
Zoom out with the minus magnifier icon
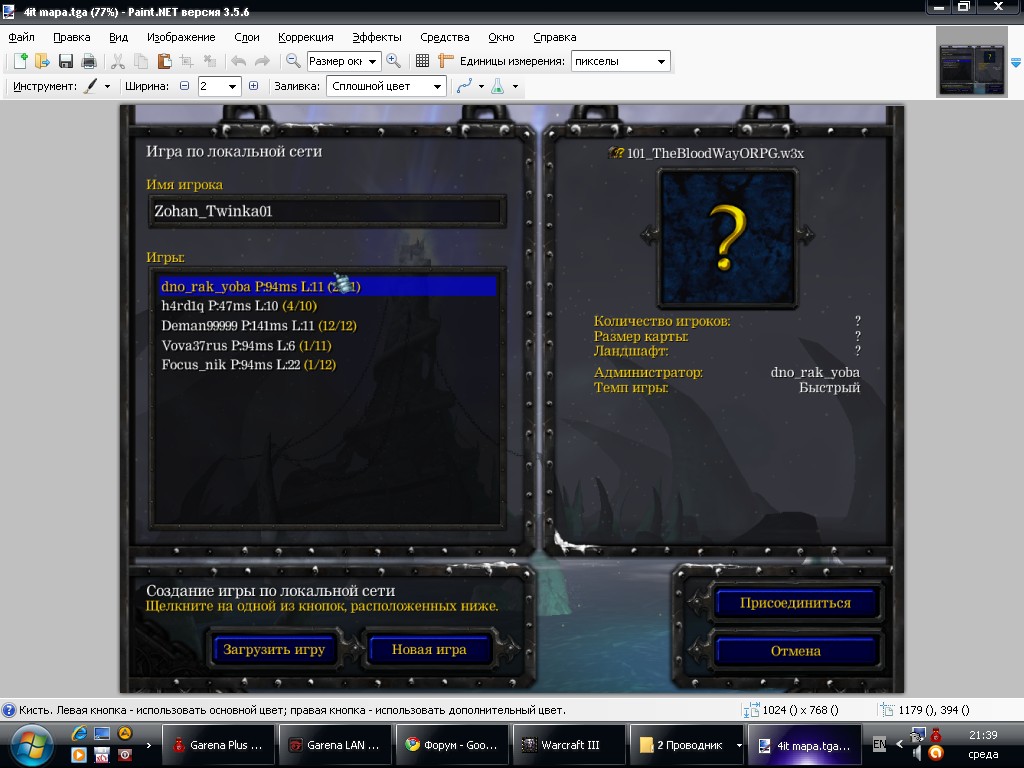point(293,61)
